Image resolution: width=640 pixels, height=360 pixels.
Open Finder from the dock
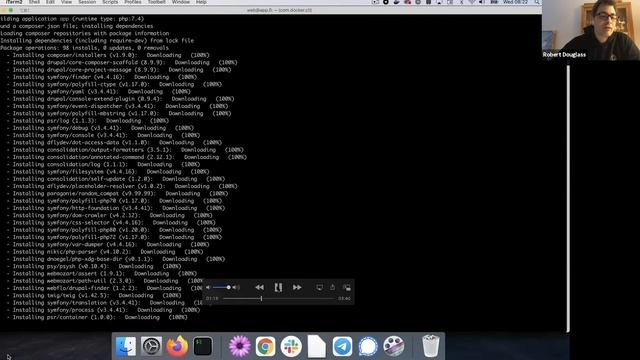tap(126, 346)
